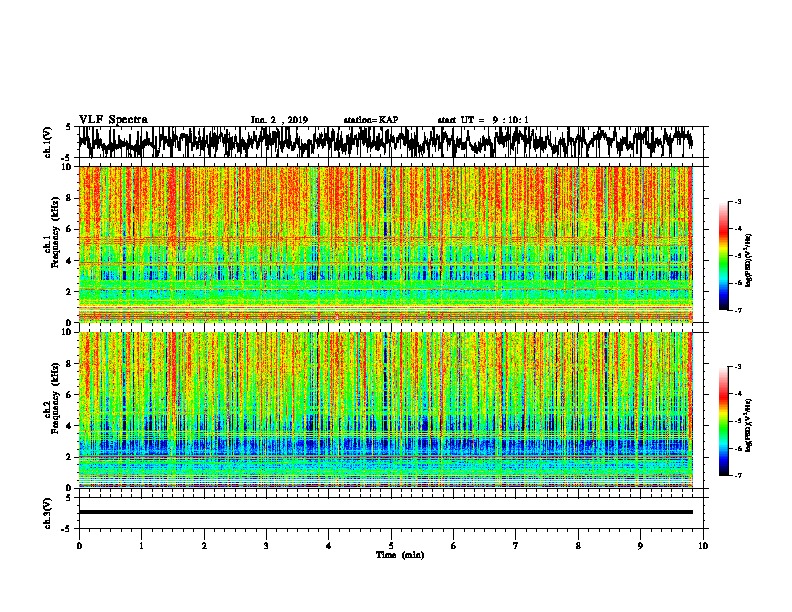The width and height of the screenshot is (792, 612).
Task: Select the ch.2 "Frequency (kHz)" axis label
Action: point(55,398)
